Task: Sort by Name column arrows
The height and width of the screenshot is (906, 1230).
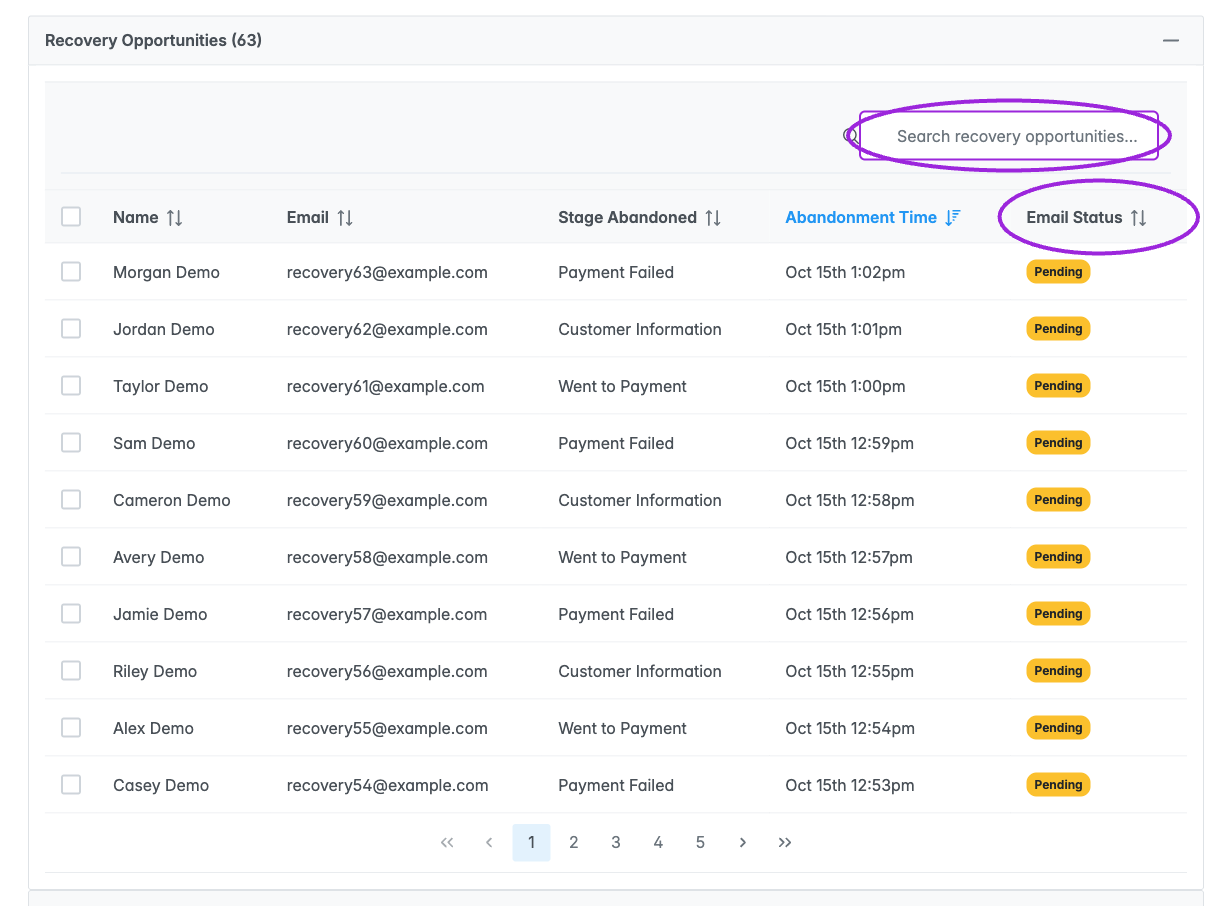Action: click(175, 218)
